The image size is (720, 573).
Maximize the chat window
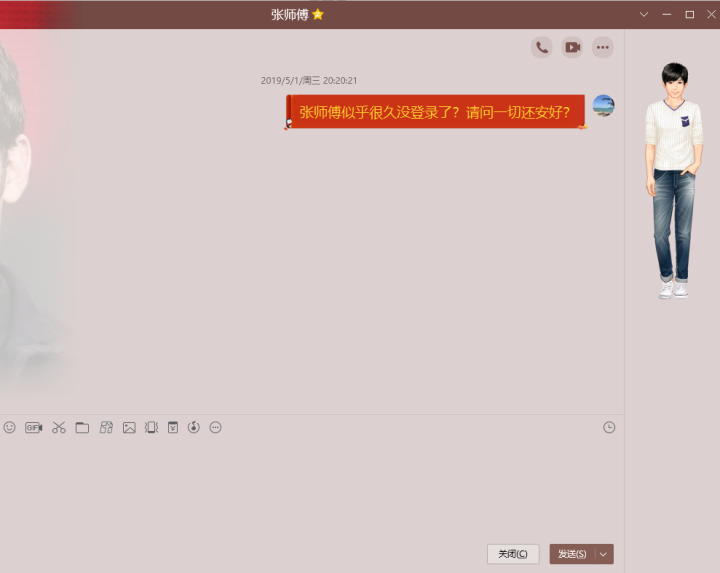pyautogui.click(x=689, y=14)
